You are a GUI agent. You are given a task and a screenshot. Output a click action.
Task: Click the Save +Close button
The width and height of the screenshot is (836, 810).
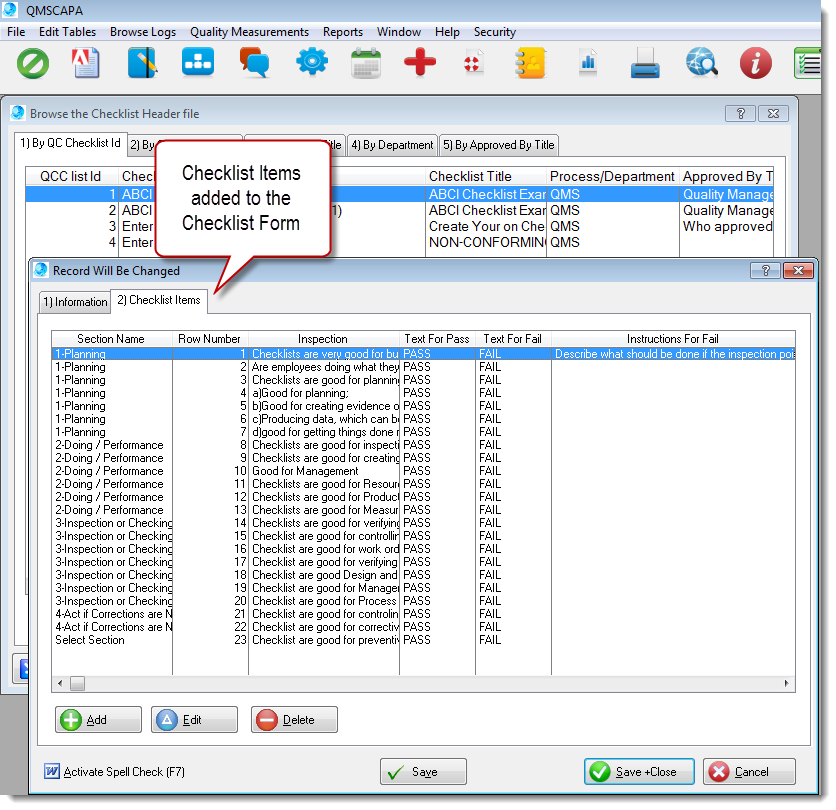coord(639,771)
